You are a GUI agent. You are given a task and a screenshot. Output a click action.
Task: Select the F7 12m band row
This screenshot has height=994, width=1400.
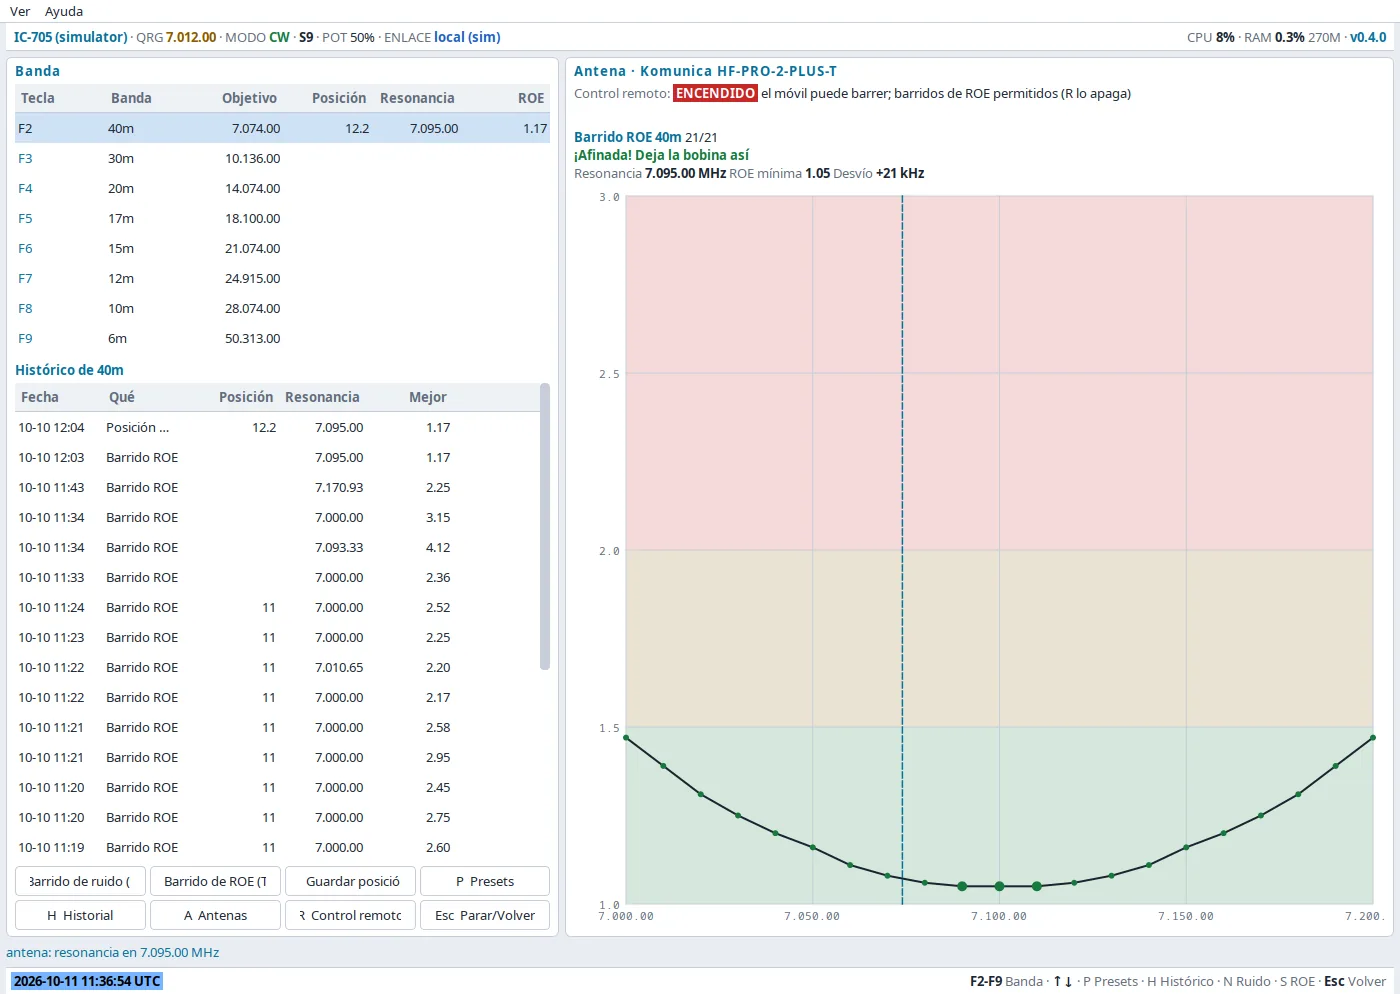[282, 278]
